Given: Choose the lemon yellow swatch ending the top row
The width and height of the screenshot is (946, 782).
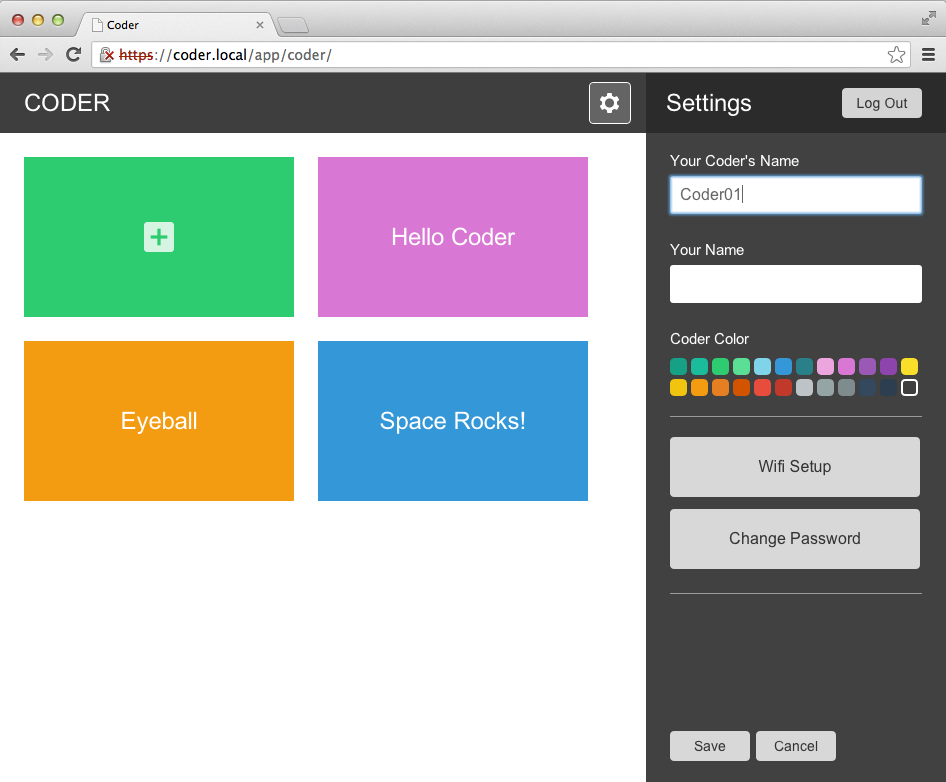Looking at the screenshot, I should pos(909,366).
